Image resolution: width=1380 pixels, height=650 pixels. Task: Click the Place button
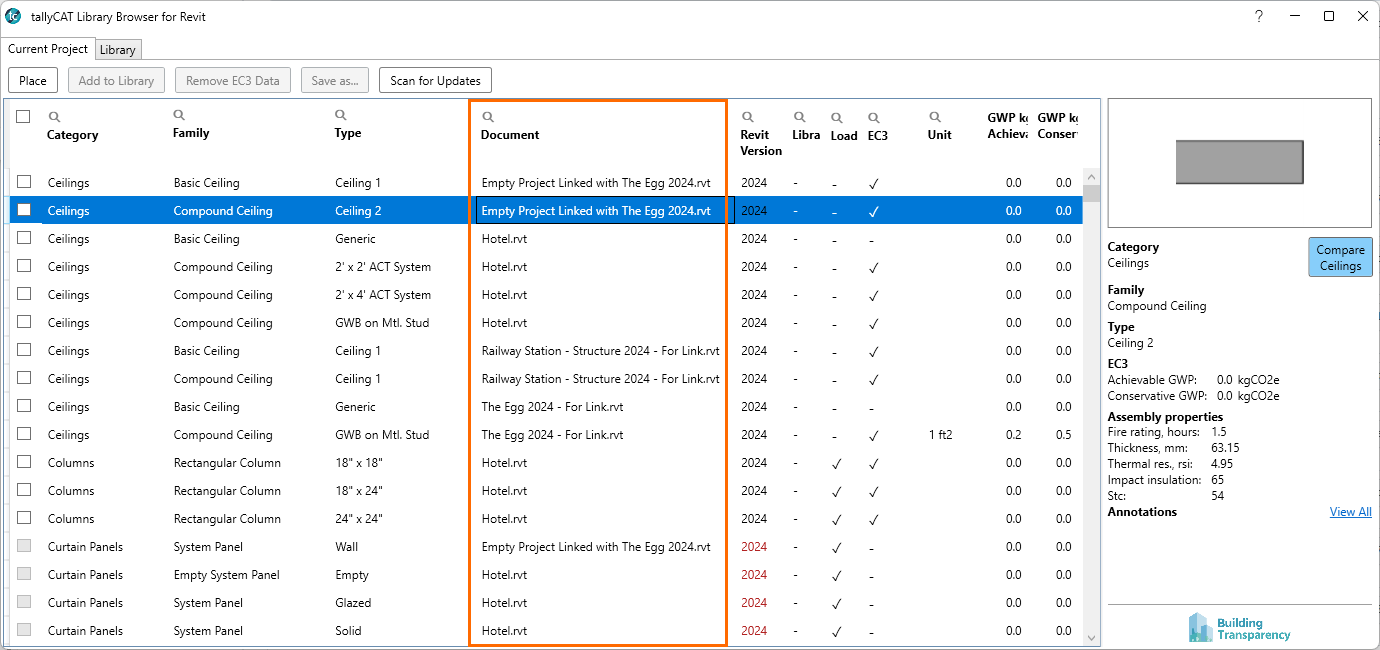[33, 81]
